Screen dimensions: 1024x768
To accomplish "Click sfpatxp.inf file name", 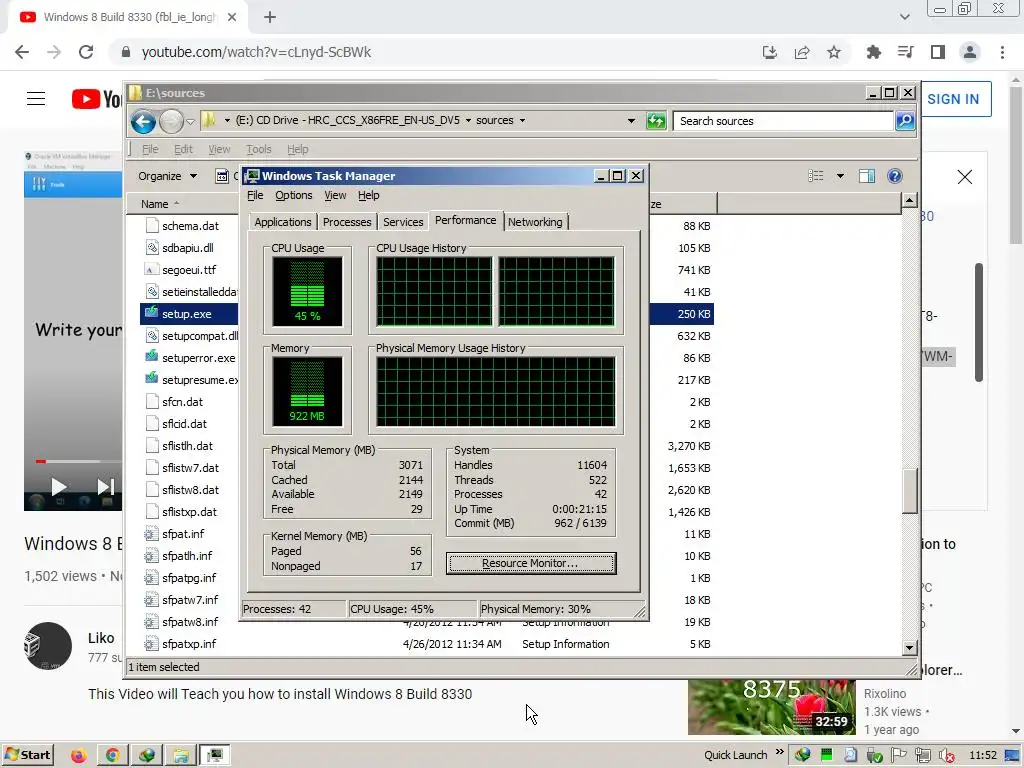I will click(189, 644).
